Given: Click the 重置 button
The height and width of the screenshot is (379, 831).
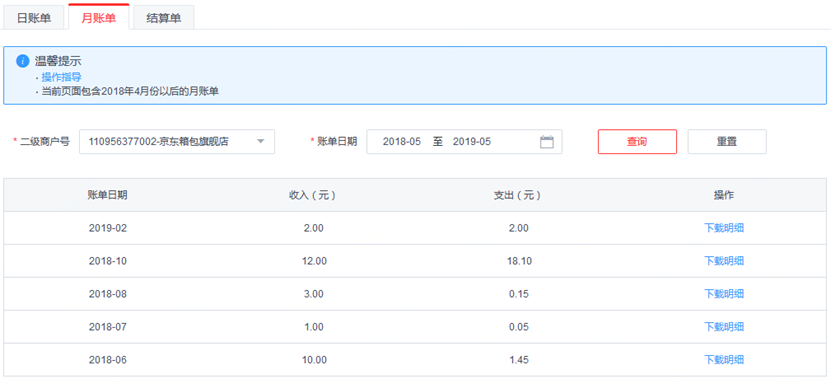Looking at the screenshot, I should click(x=727, y=142).
